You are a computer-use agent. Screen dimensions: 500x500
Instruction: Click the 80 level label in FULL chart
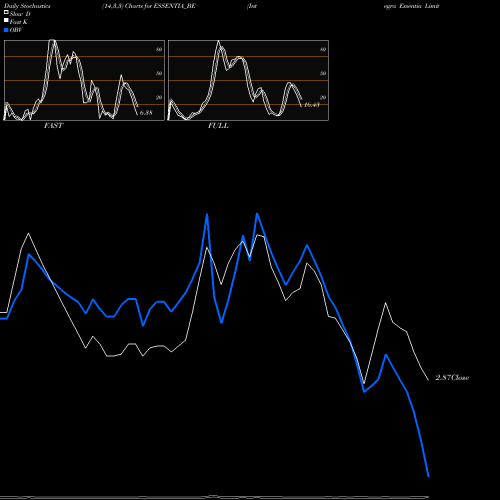click(323, 49)
